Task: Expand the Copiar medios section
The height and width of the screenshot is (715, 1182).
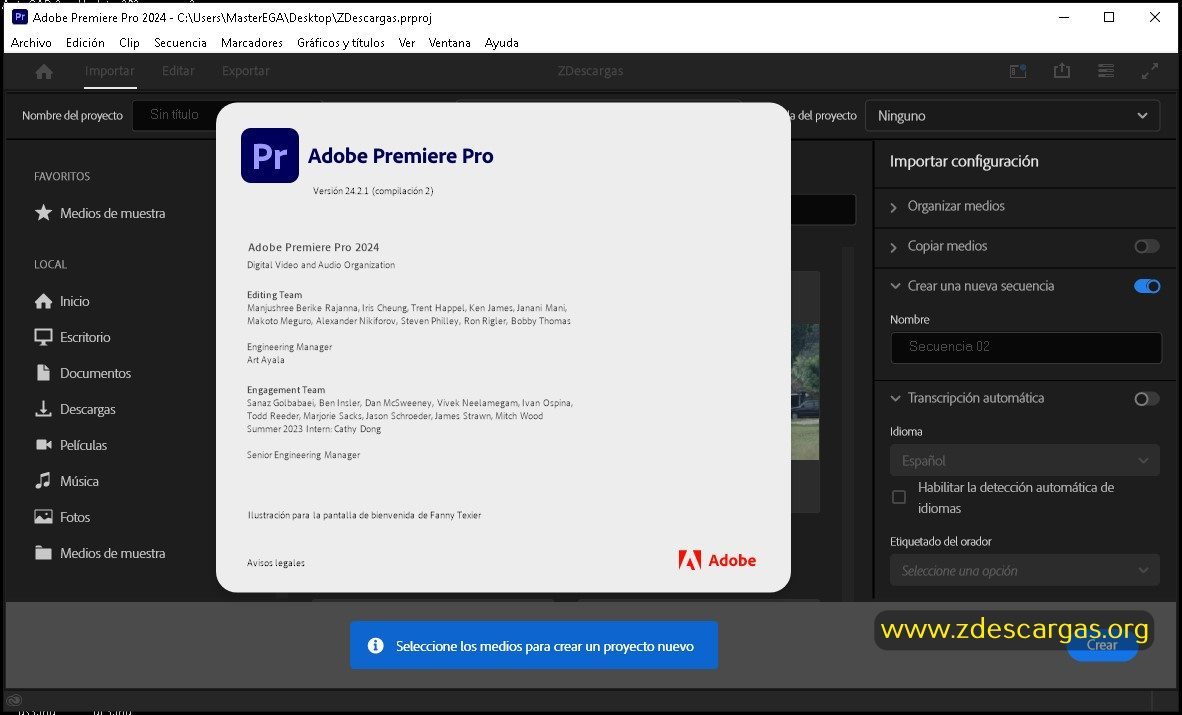Action: [893, 247]
